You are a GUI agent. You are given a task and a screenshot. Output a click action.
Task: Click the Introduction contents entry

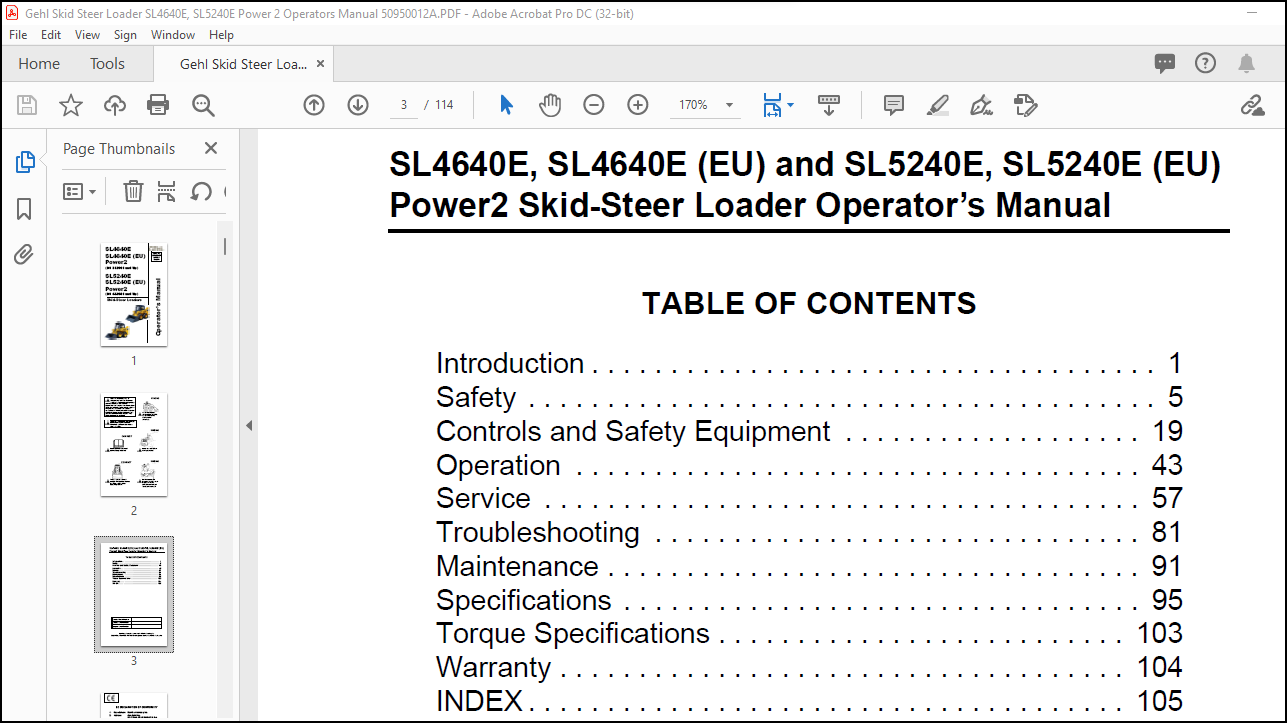(x=809, y=363)
